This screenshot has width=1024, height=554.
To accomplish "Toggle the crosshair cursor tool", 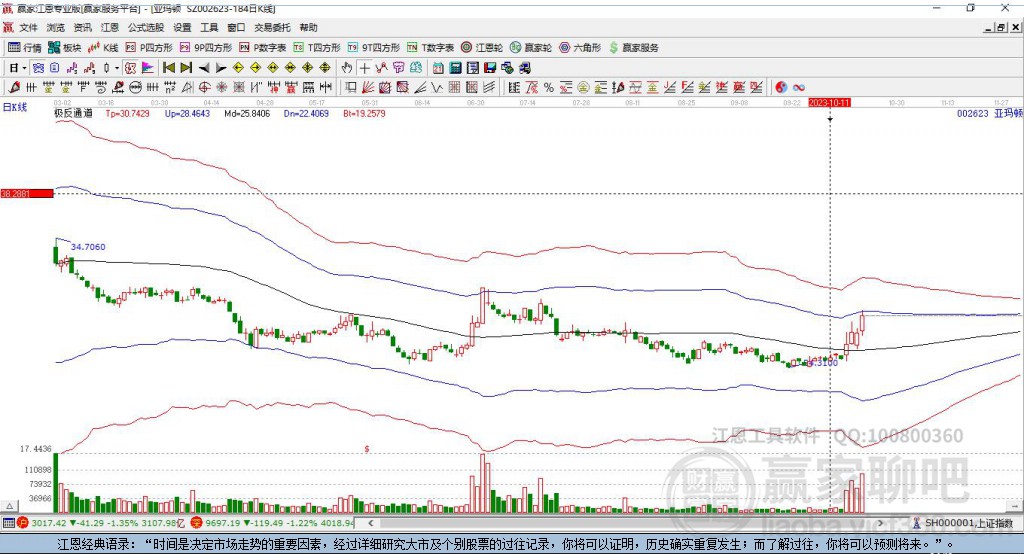I will coord(364,68).
